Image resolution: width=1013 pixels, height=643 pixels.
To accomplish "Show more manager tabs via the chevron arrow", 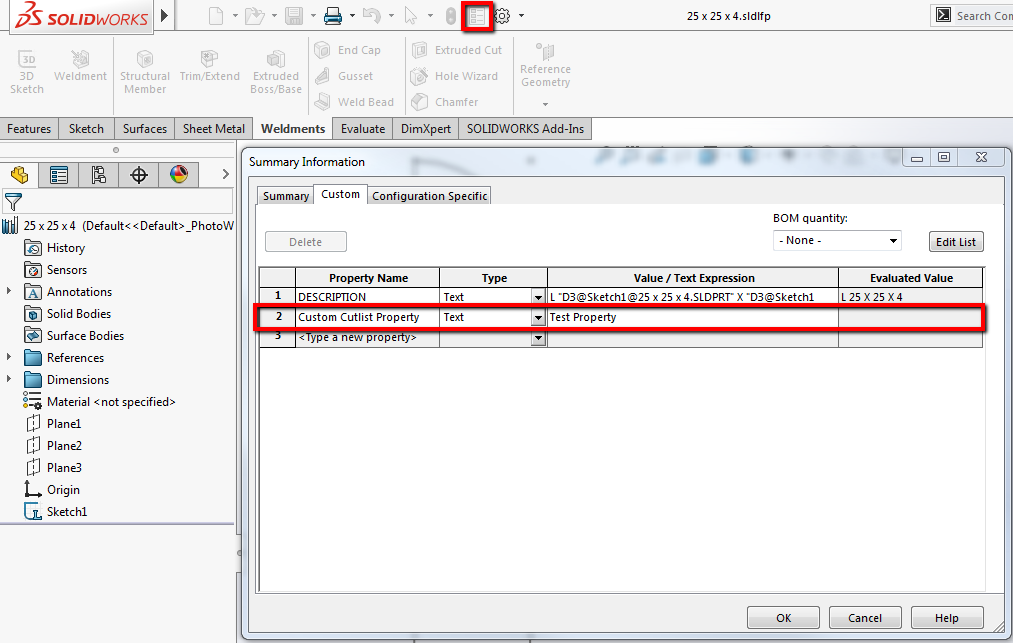I will [x=225, y=174].
